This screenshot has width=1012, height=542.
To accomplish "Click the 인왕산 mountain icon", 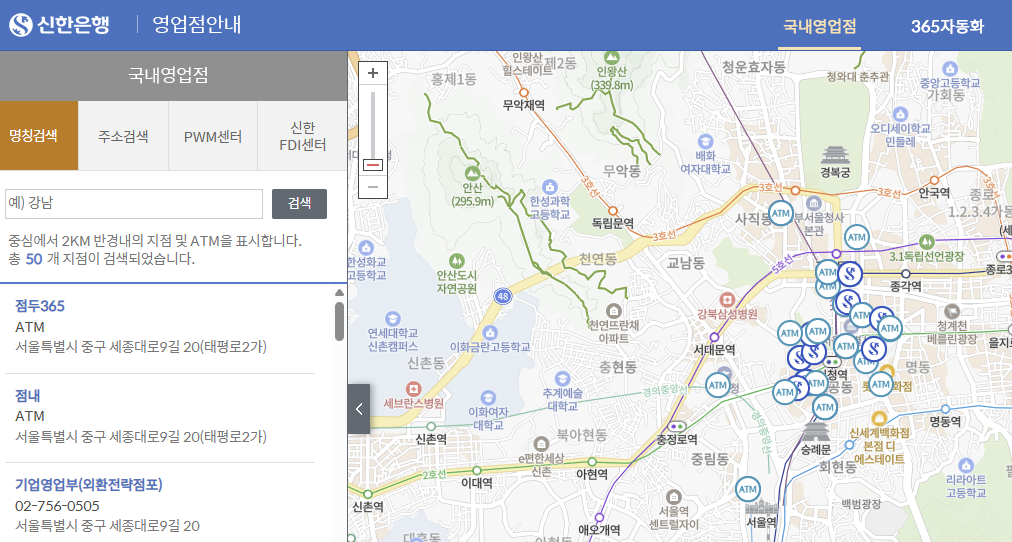I will pyautogui.click(x=611, y=57).
